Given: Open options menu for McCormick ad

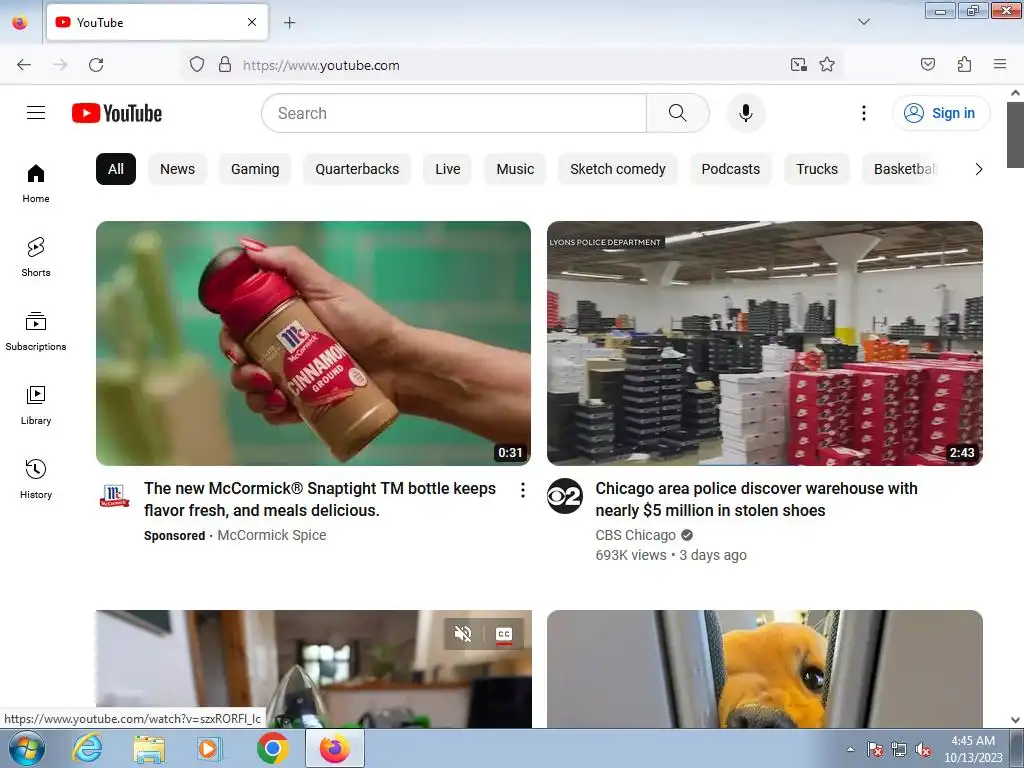Looking at the screenshot, I should [522, 490].
